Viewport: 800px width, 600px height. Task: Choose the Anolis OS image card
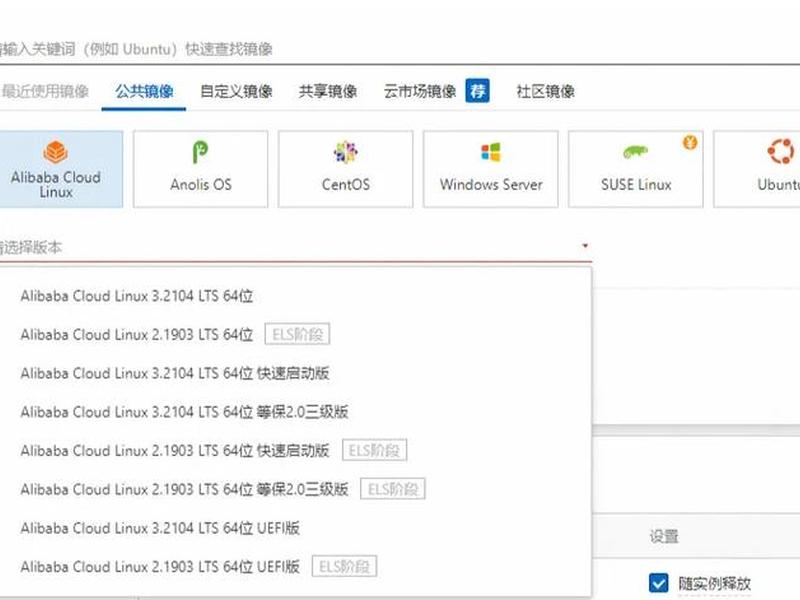201,169
